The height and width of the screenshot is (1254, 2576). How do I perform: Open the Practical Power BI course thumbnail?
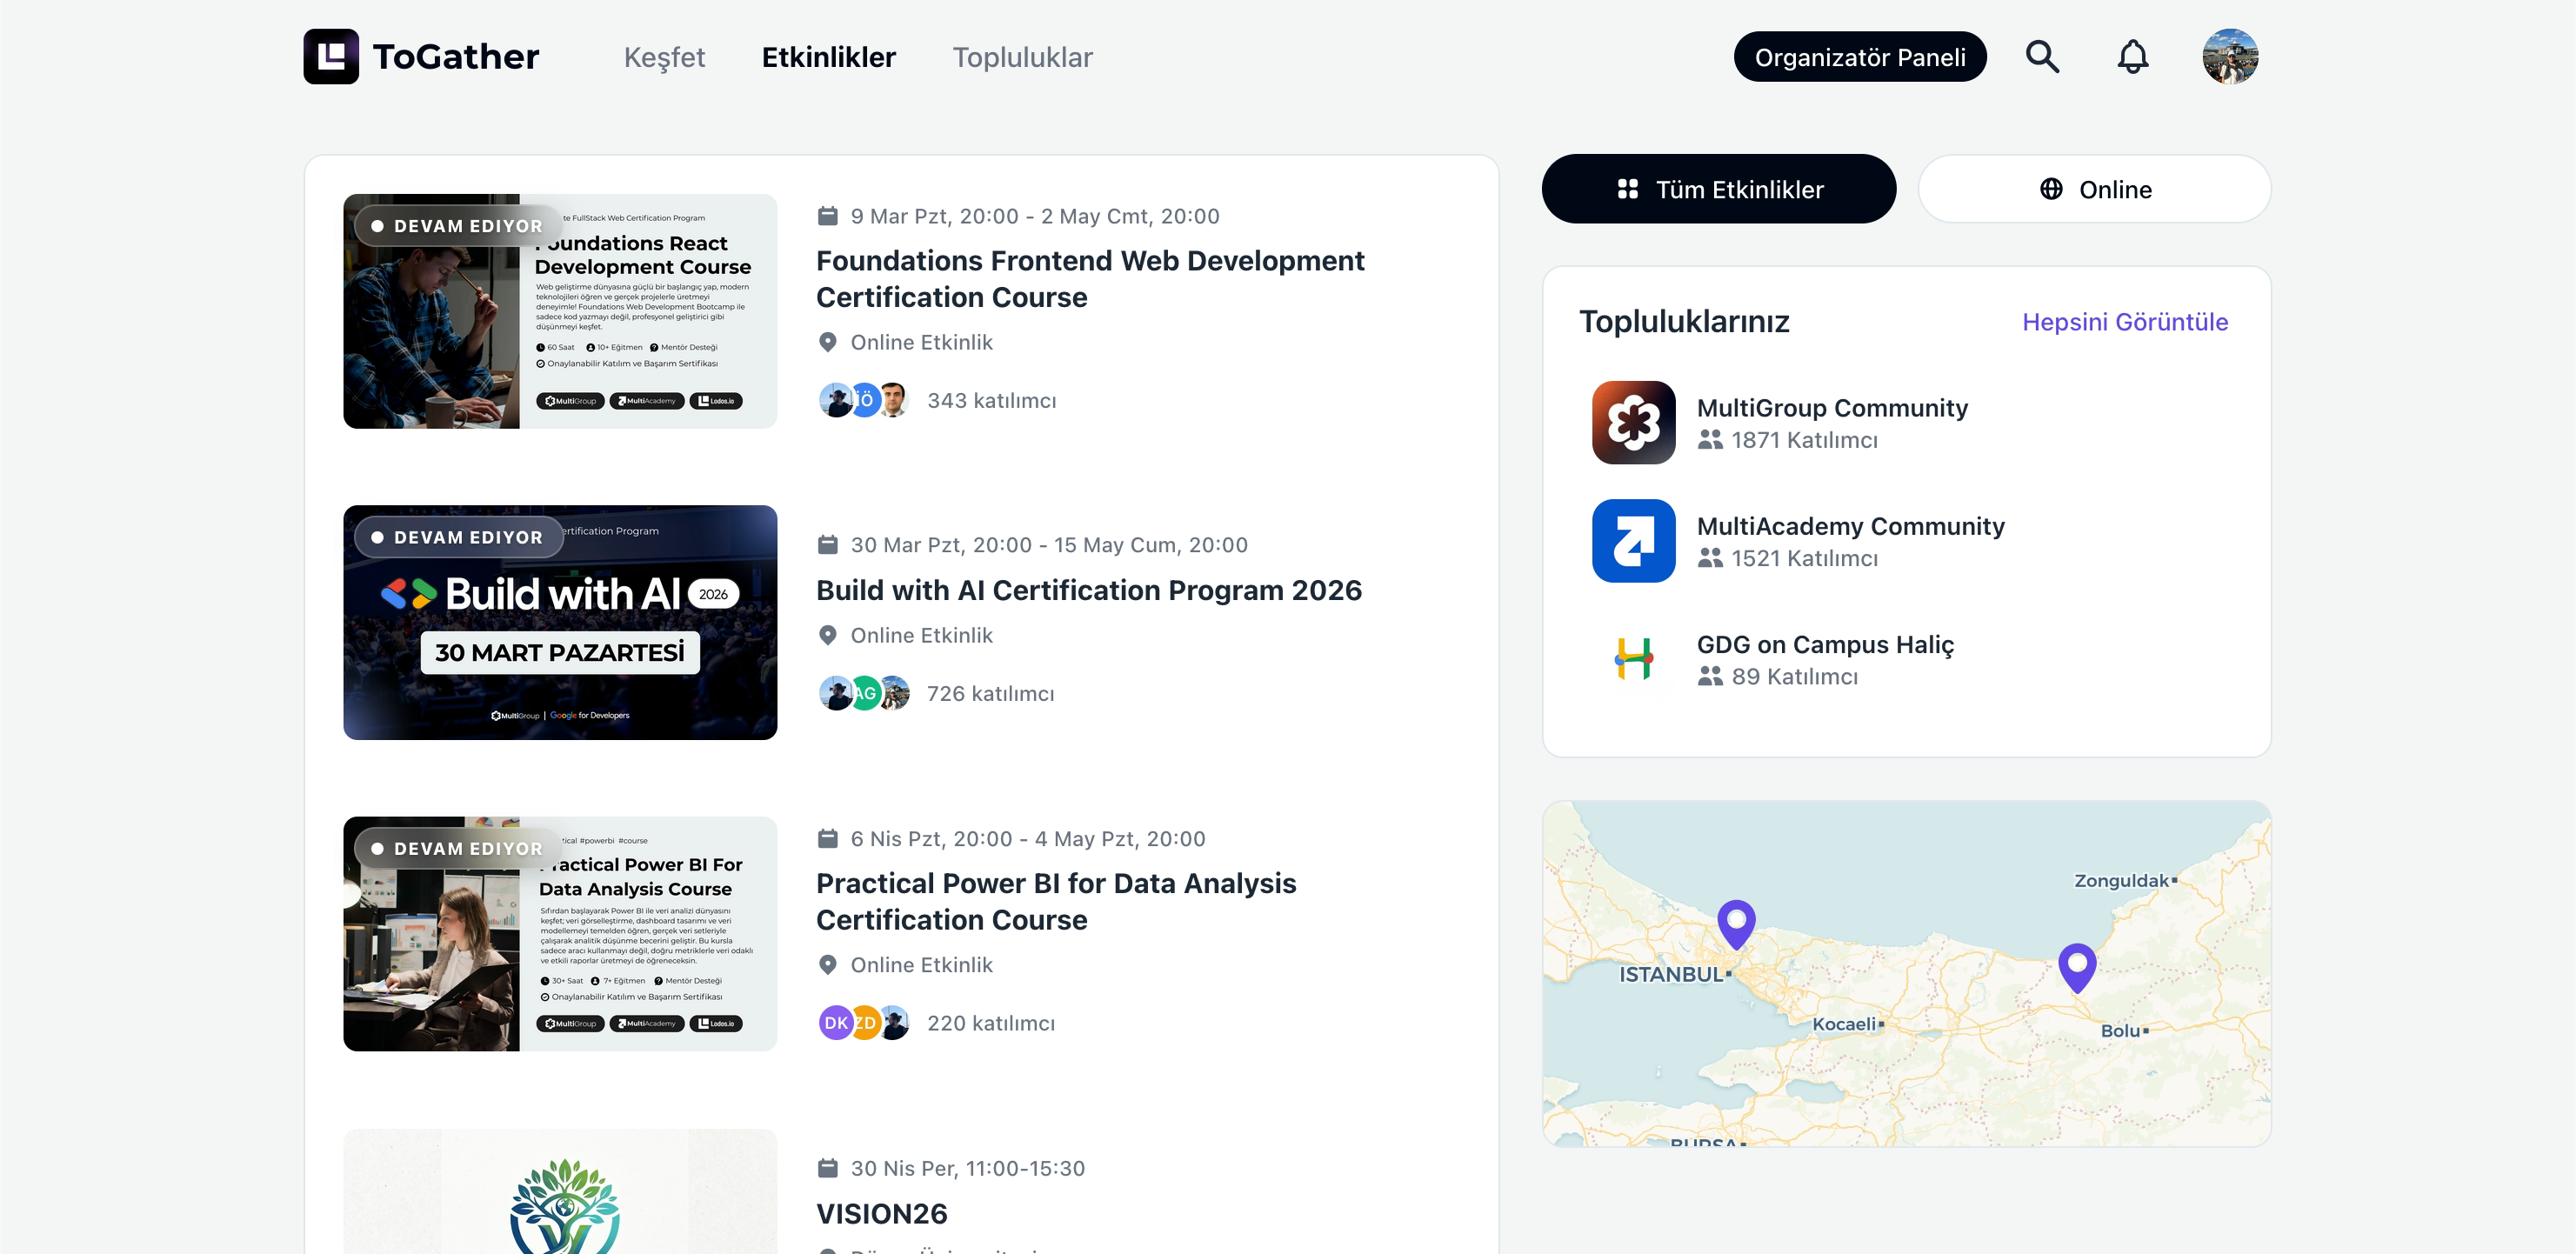coord(560,934)
